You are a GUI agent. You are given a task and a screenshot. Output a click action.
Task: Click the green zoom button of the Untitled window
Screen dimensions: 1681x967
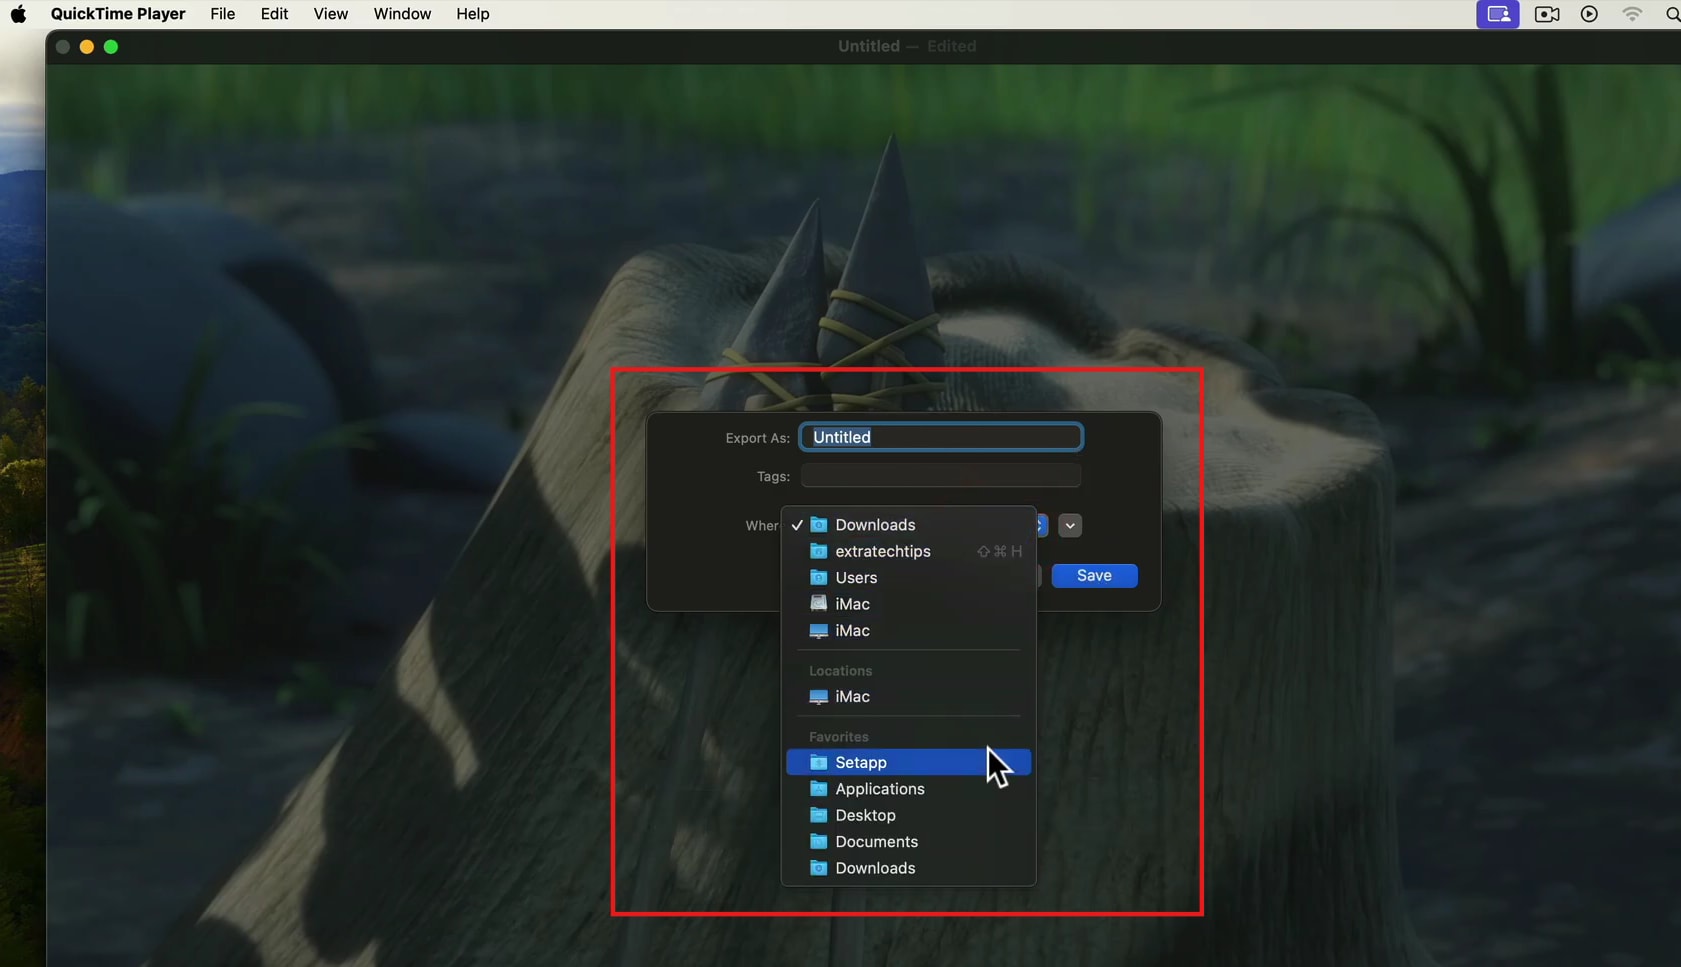pyautogui.click(x=111, y=47)
